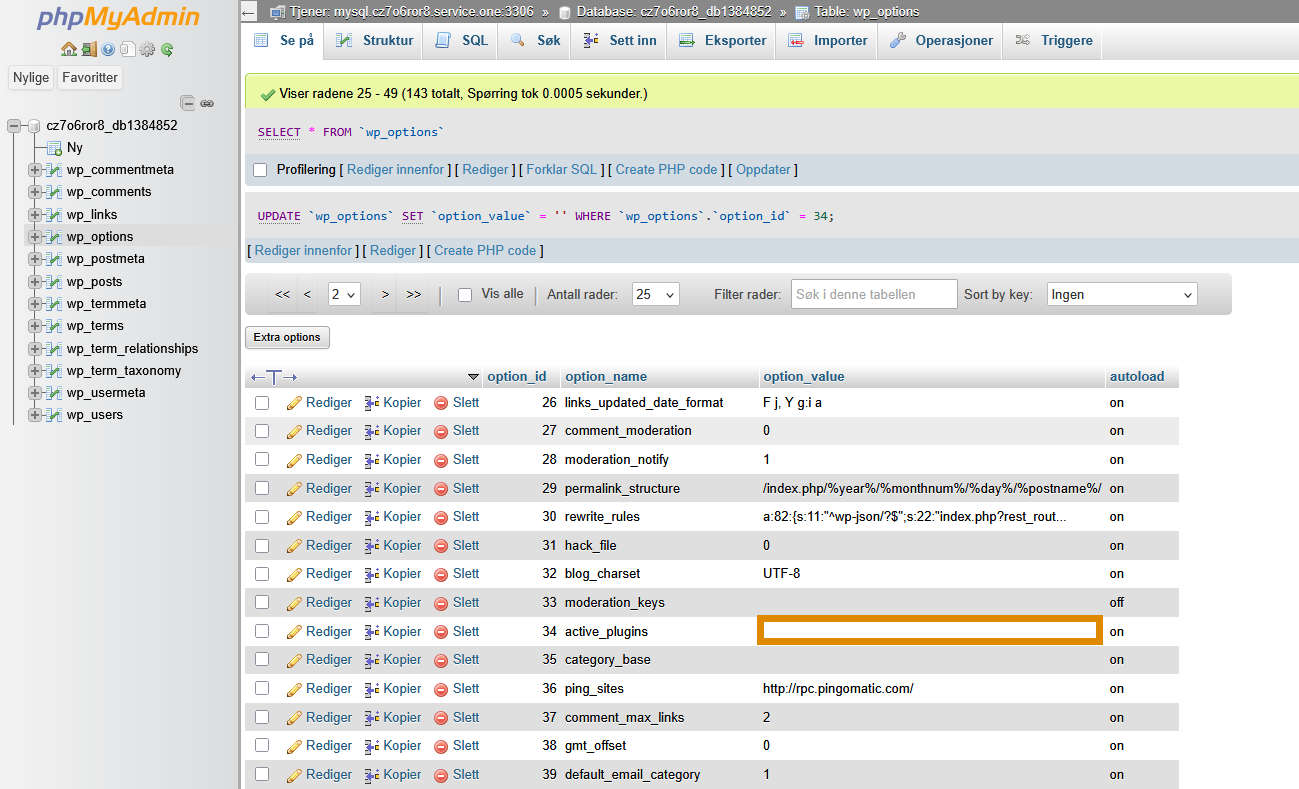Tick checkbox for links_updated_date_format row
The height and width of the screenshot is (789, 1299).
click(x=262, y=403)
